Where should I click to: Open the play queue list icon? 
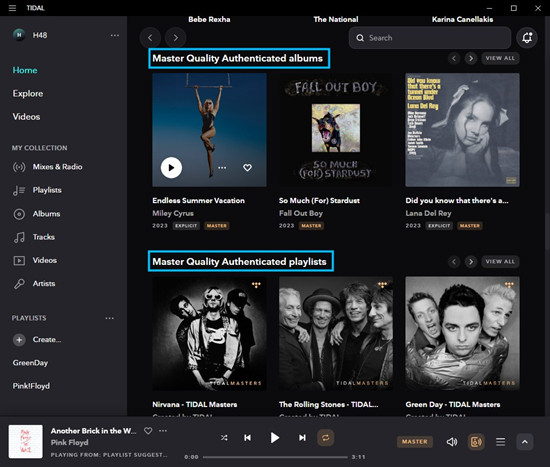[501, 442]
